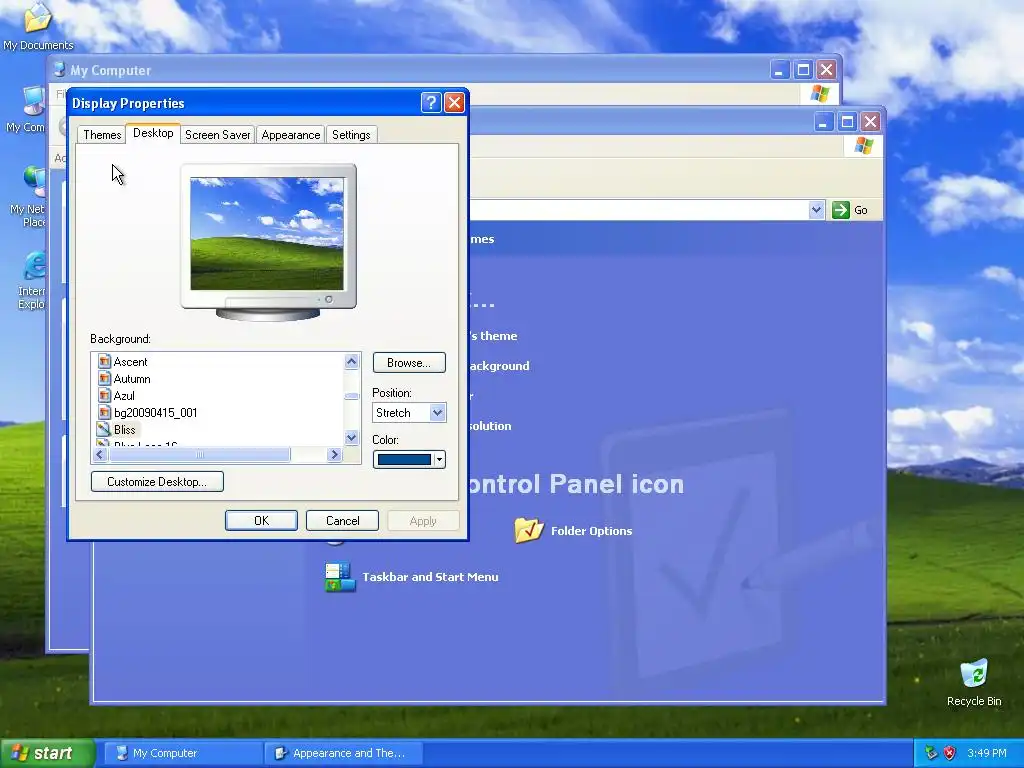Open Taskbar and Start Menu link
Image resolution: width=1024 pixels, height=768 pixels.
430,577
